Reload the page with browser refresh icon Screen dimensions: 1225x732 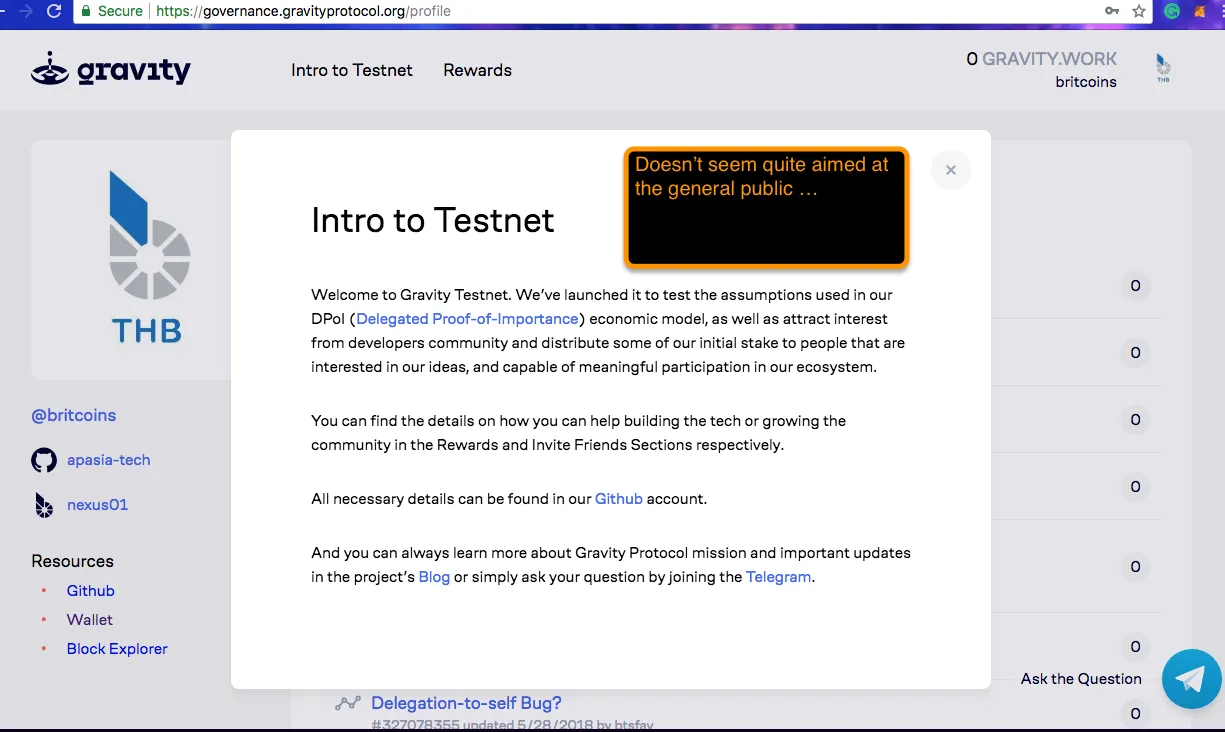pyautogui.click(x=54, y=11)
